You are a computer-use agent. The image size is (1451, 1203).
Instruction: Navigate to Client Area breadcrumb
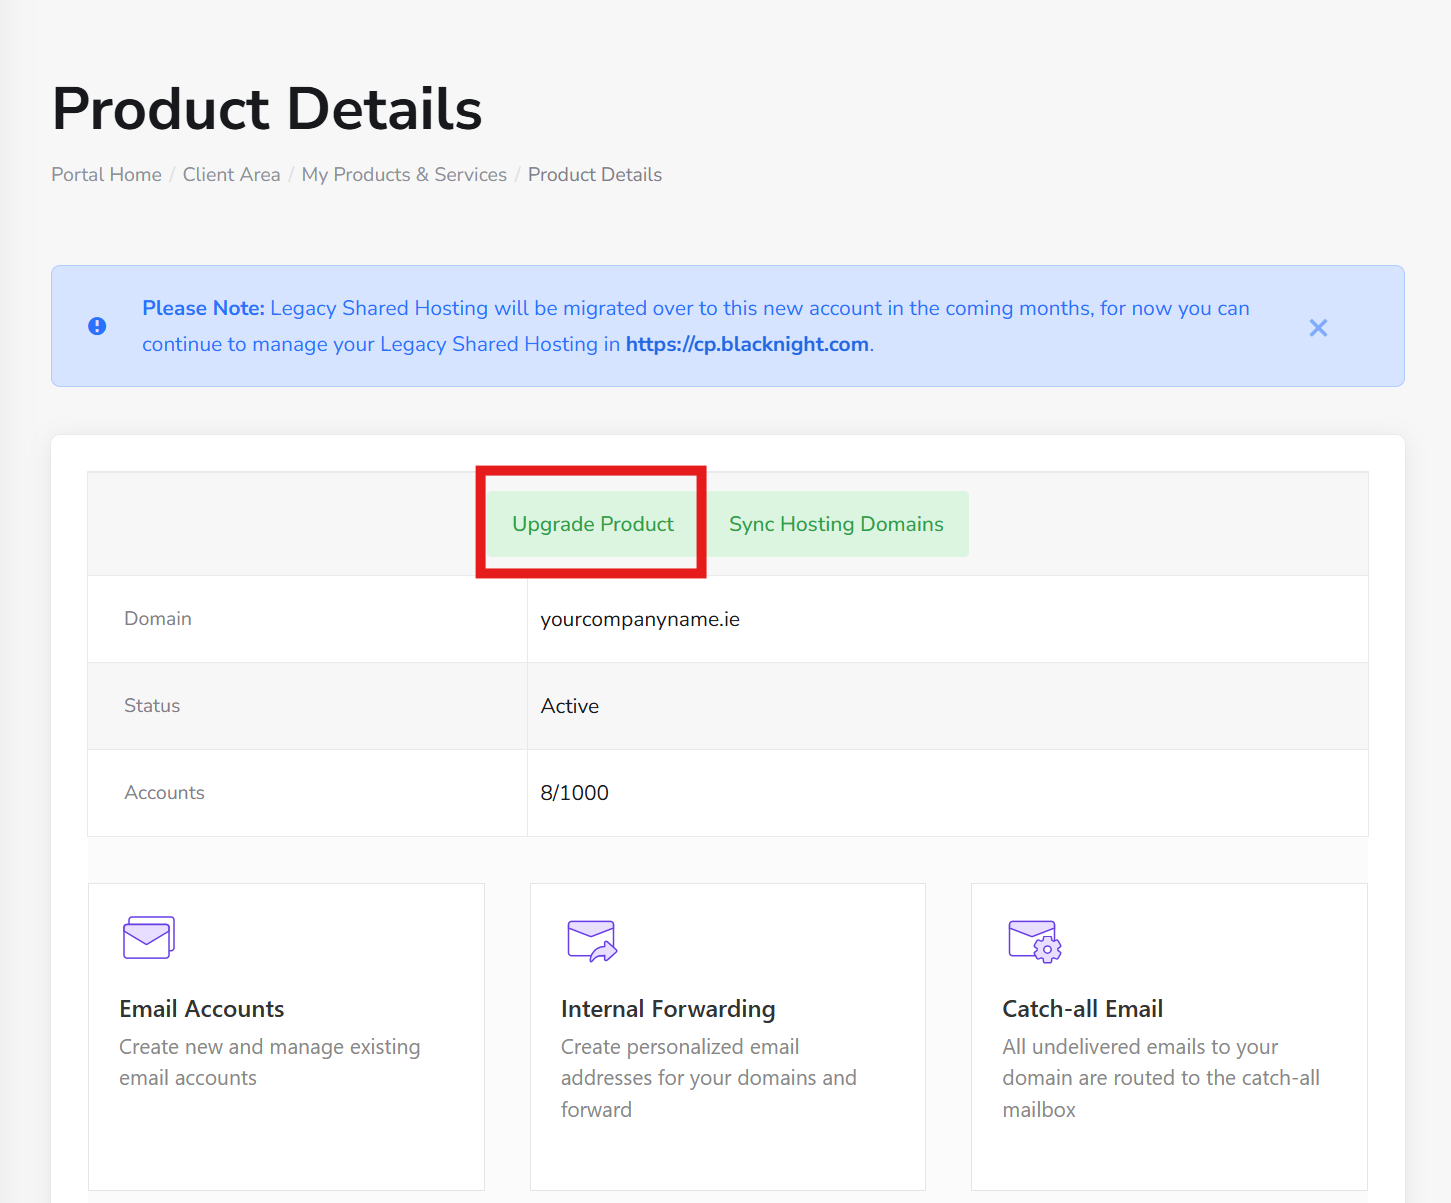pos(231,175)
